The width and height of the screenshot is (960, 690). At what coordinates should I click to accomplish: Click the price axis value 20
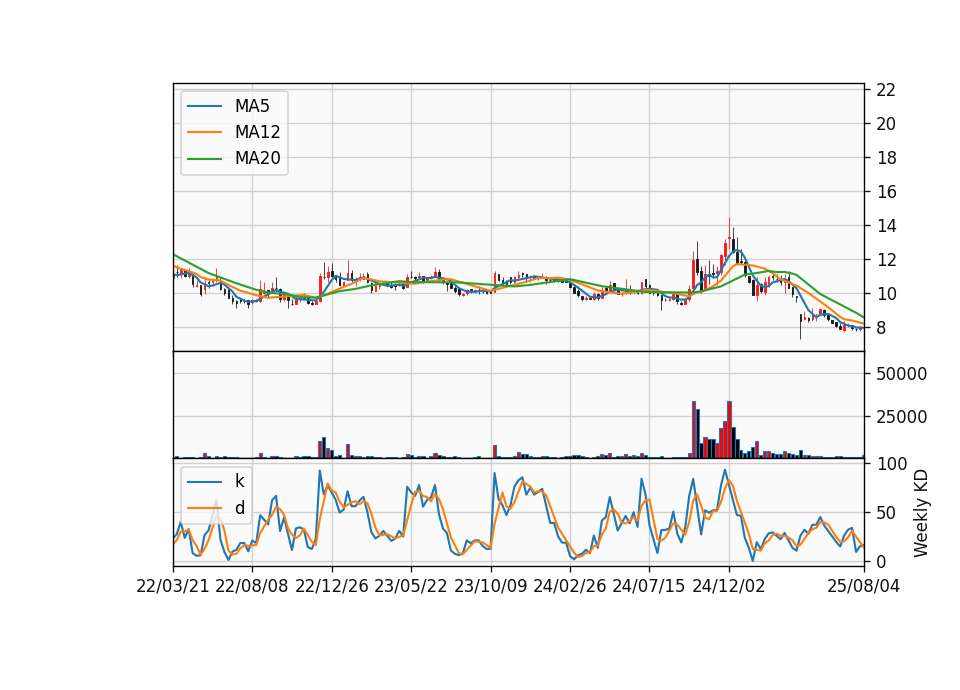[x=886, y=124]
